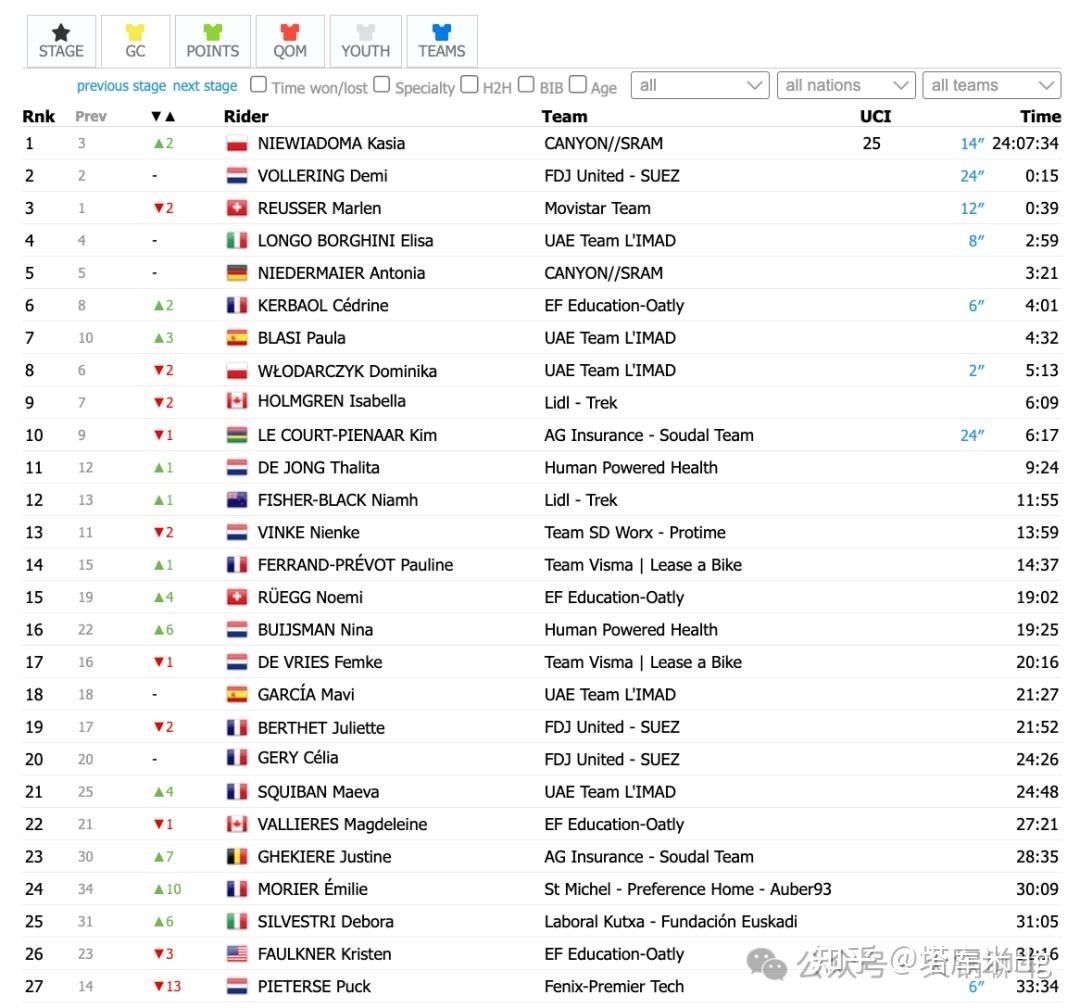Viewport: 1080px width, 1008px height.
Task: Open the 'all teams' dropdown
Action: click(991, 85)
